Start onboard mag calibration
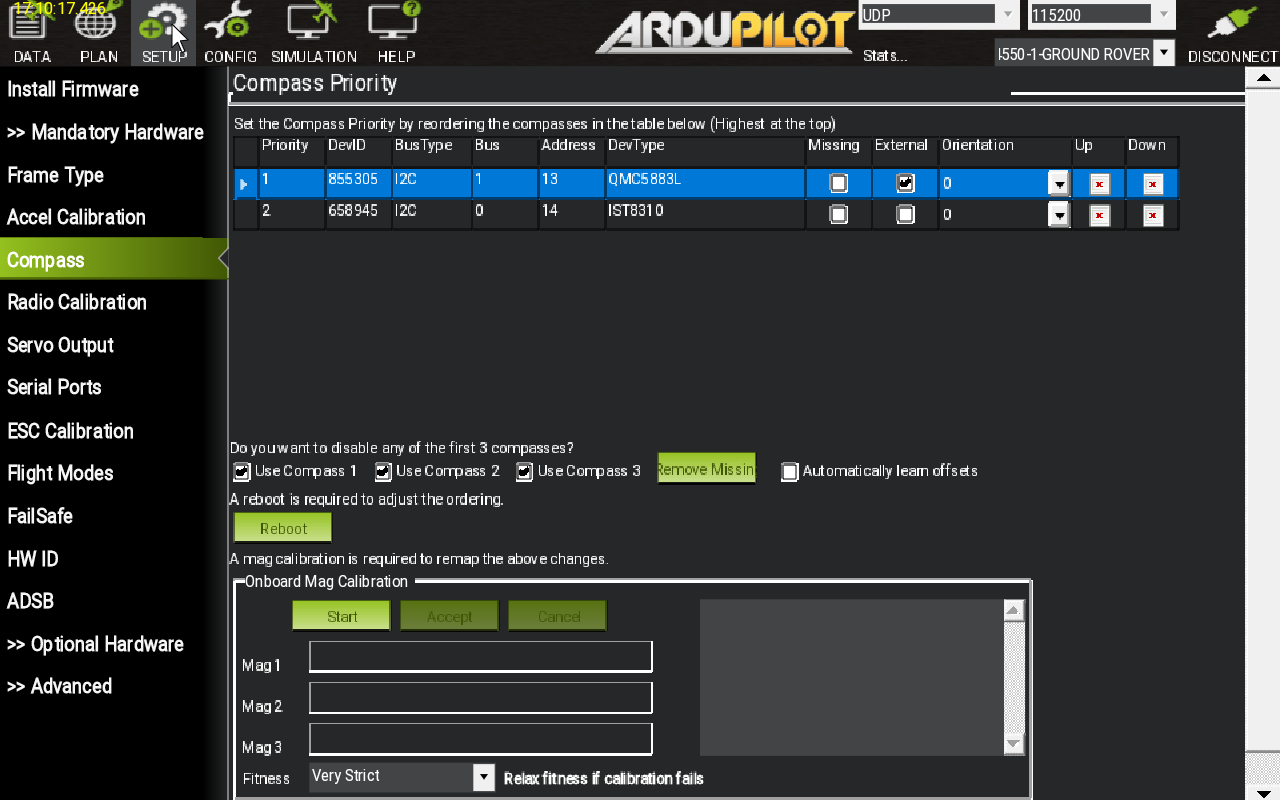 tap(341, 616)
